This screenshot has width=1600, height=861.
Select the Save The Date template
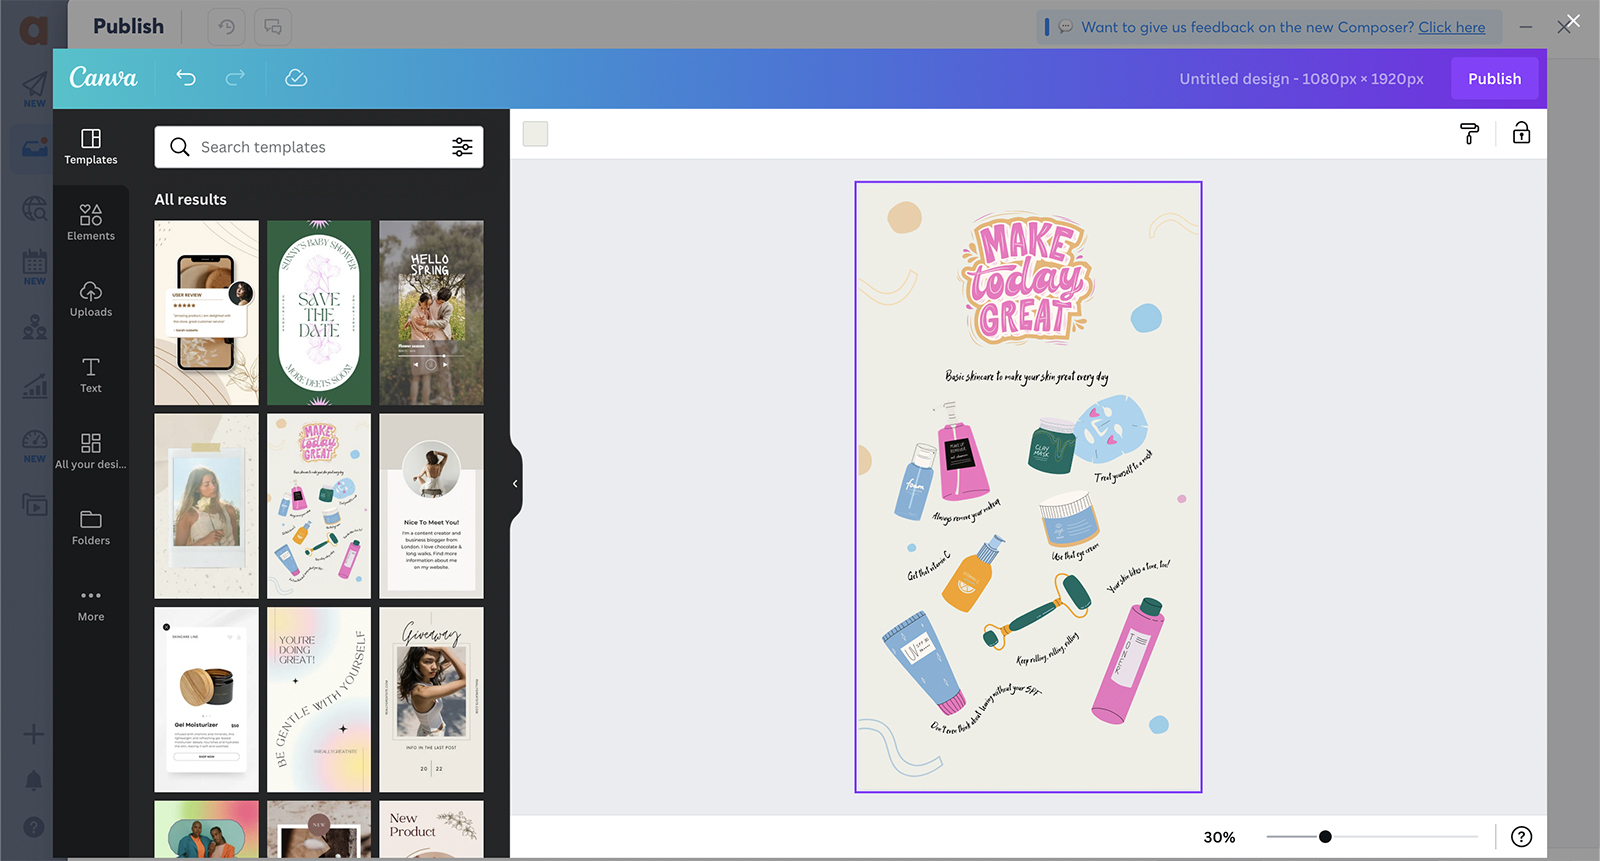pos(319,313)
